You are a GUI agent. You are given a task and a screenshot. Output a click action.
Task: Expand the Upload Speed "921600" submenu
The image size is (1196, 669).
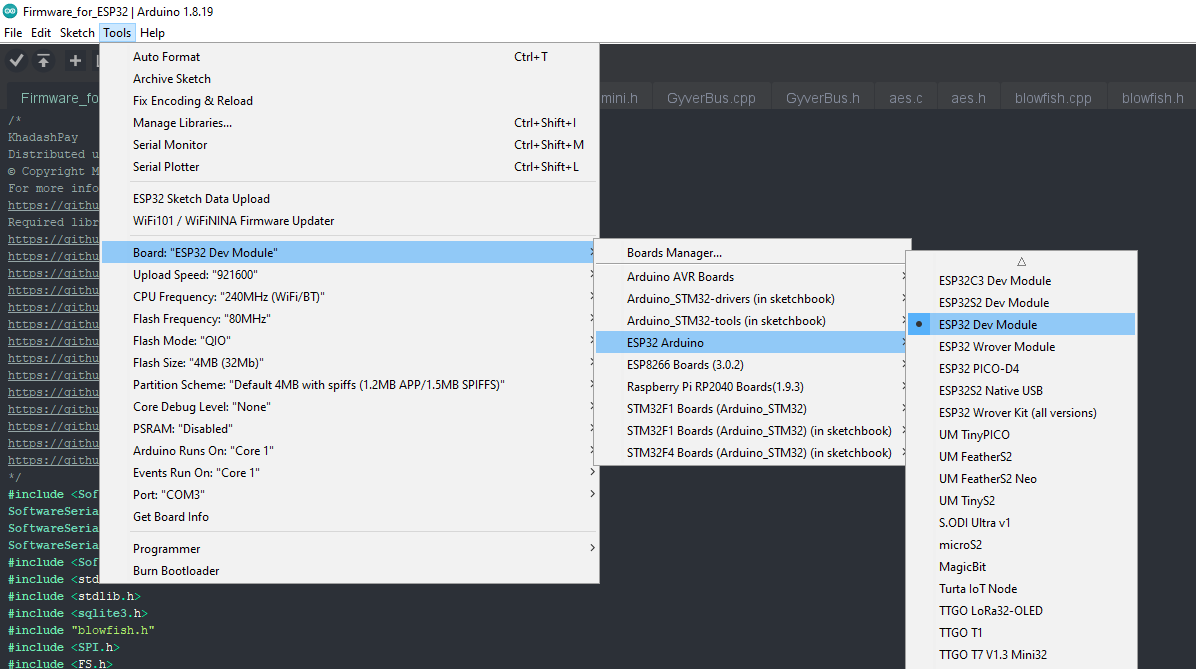click(x=350, y=275)
